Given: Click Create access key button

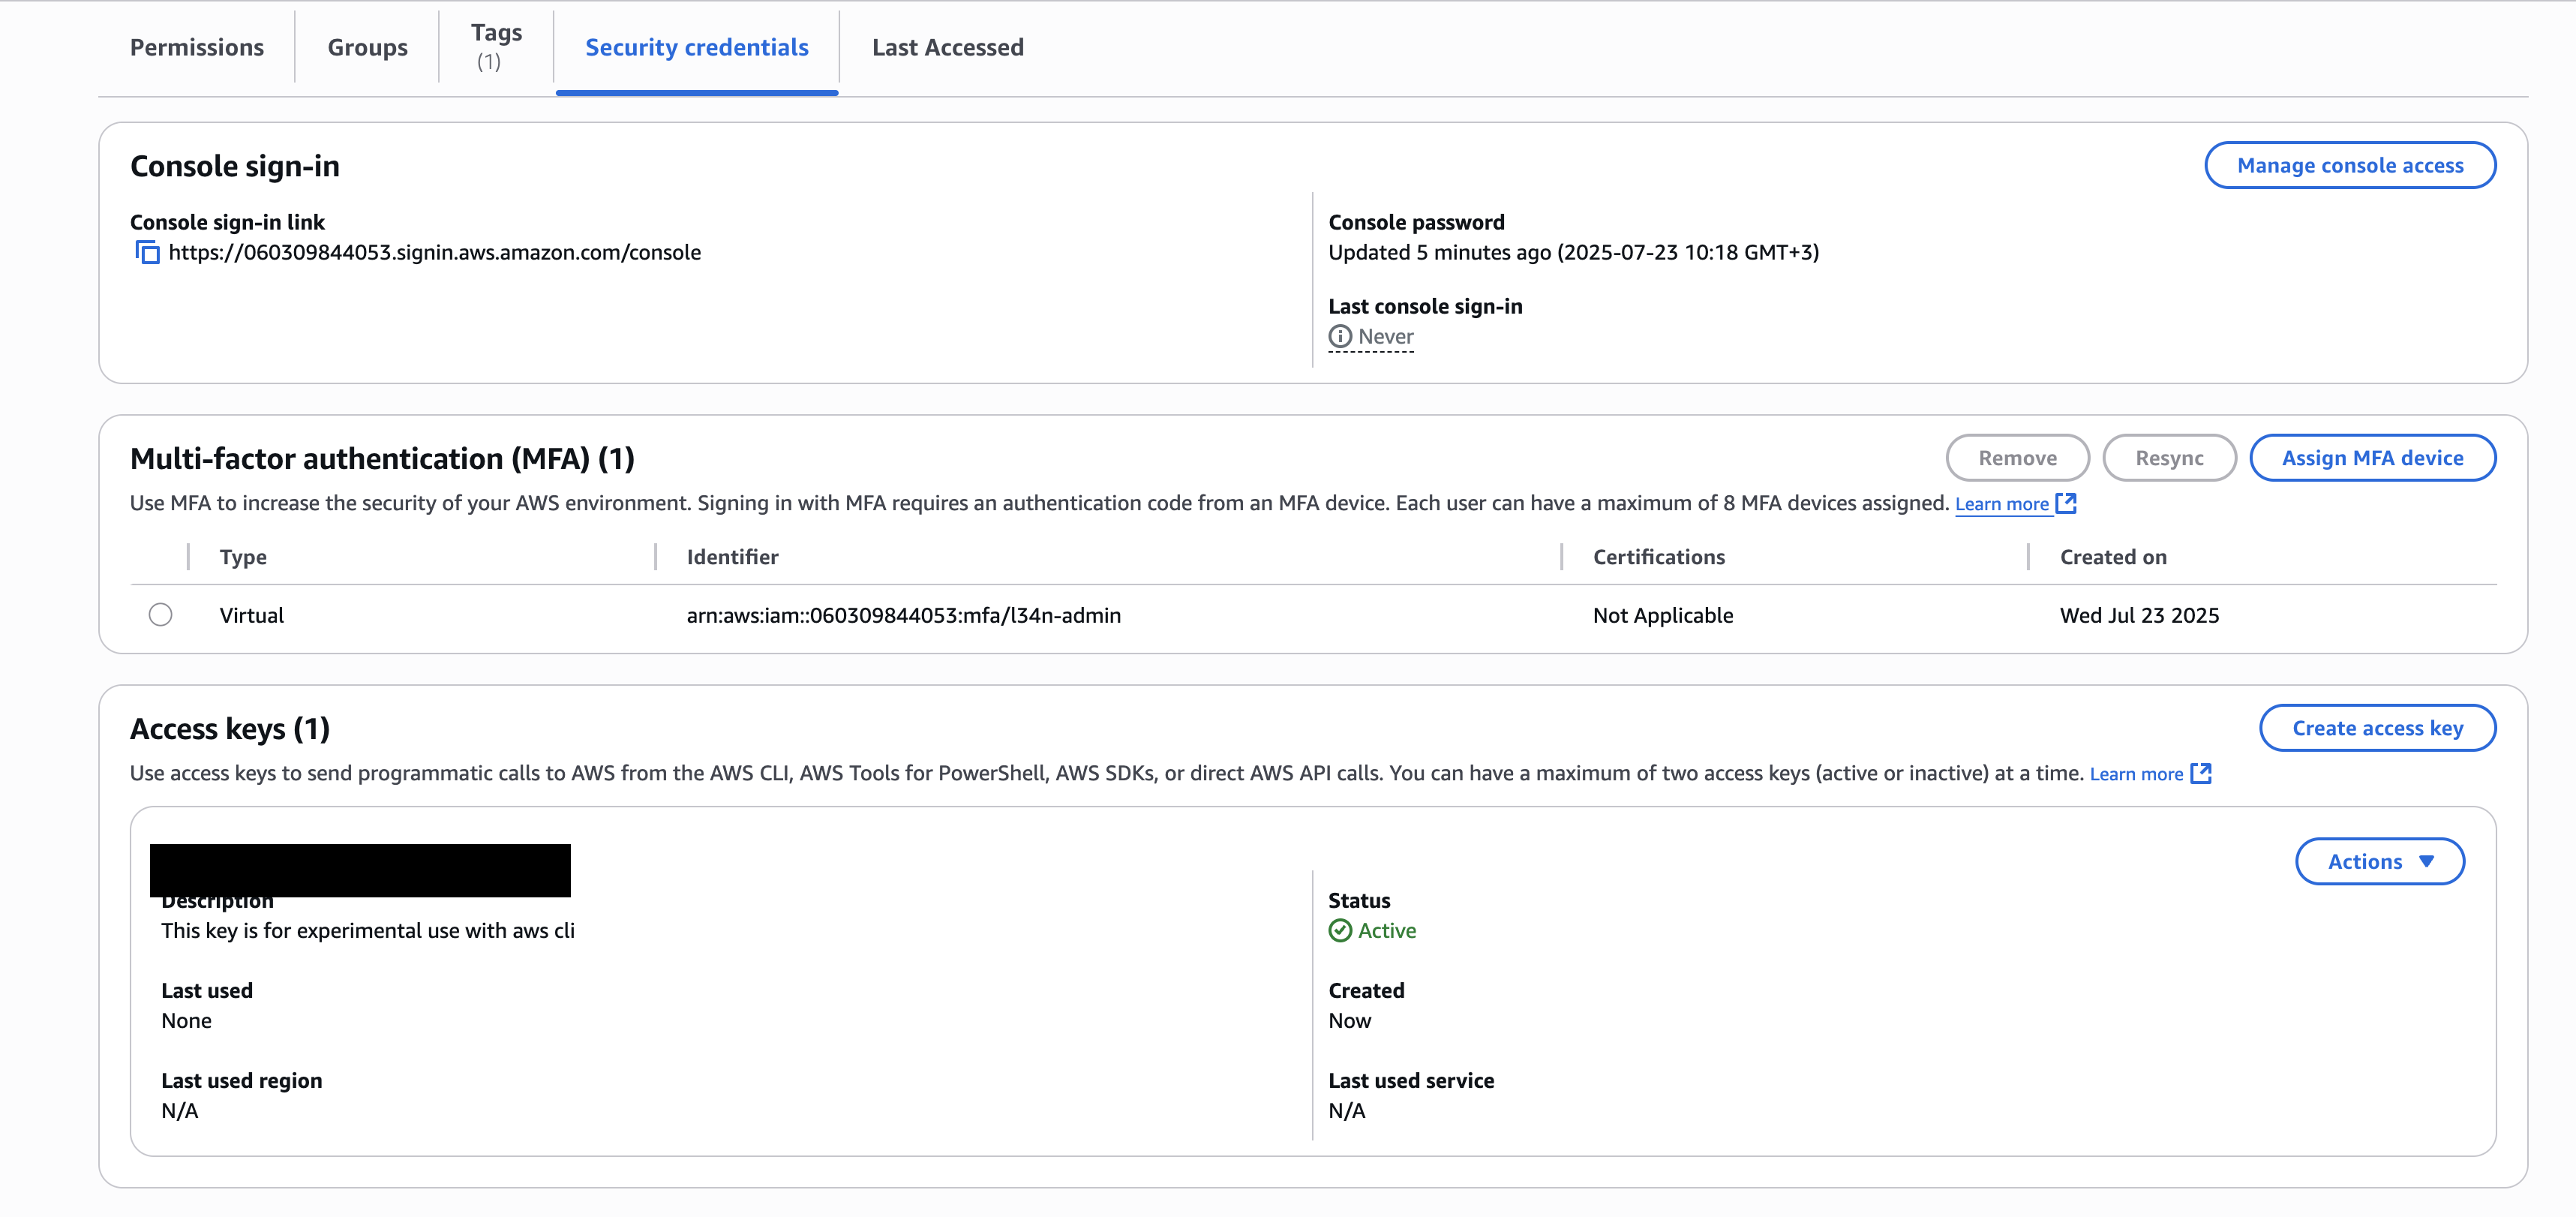Looking at the screenshot, I should 2377,728.
